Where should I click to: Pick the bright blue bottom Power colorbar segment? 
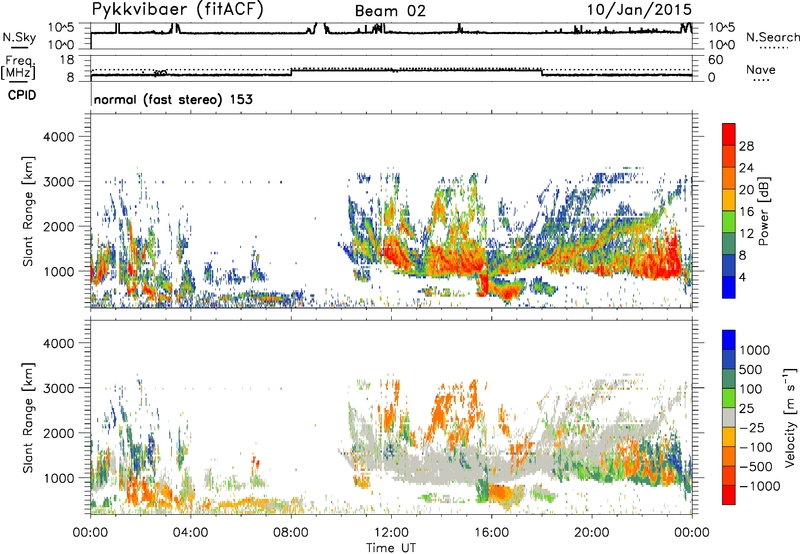click(729, 287)
